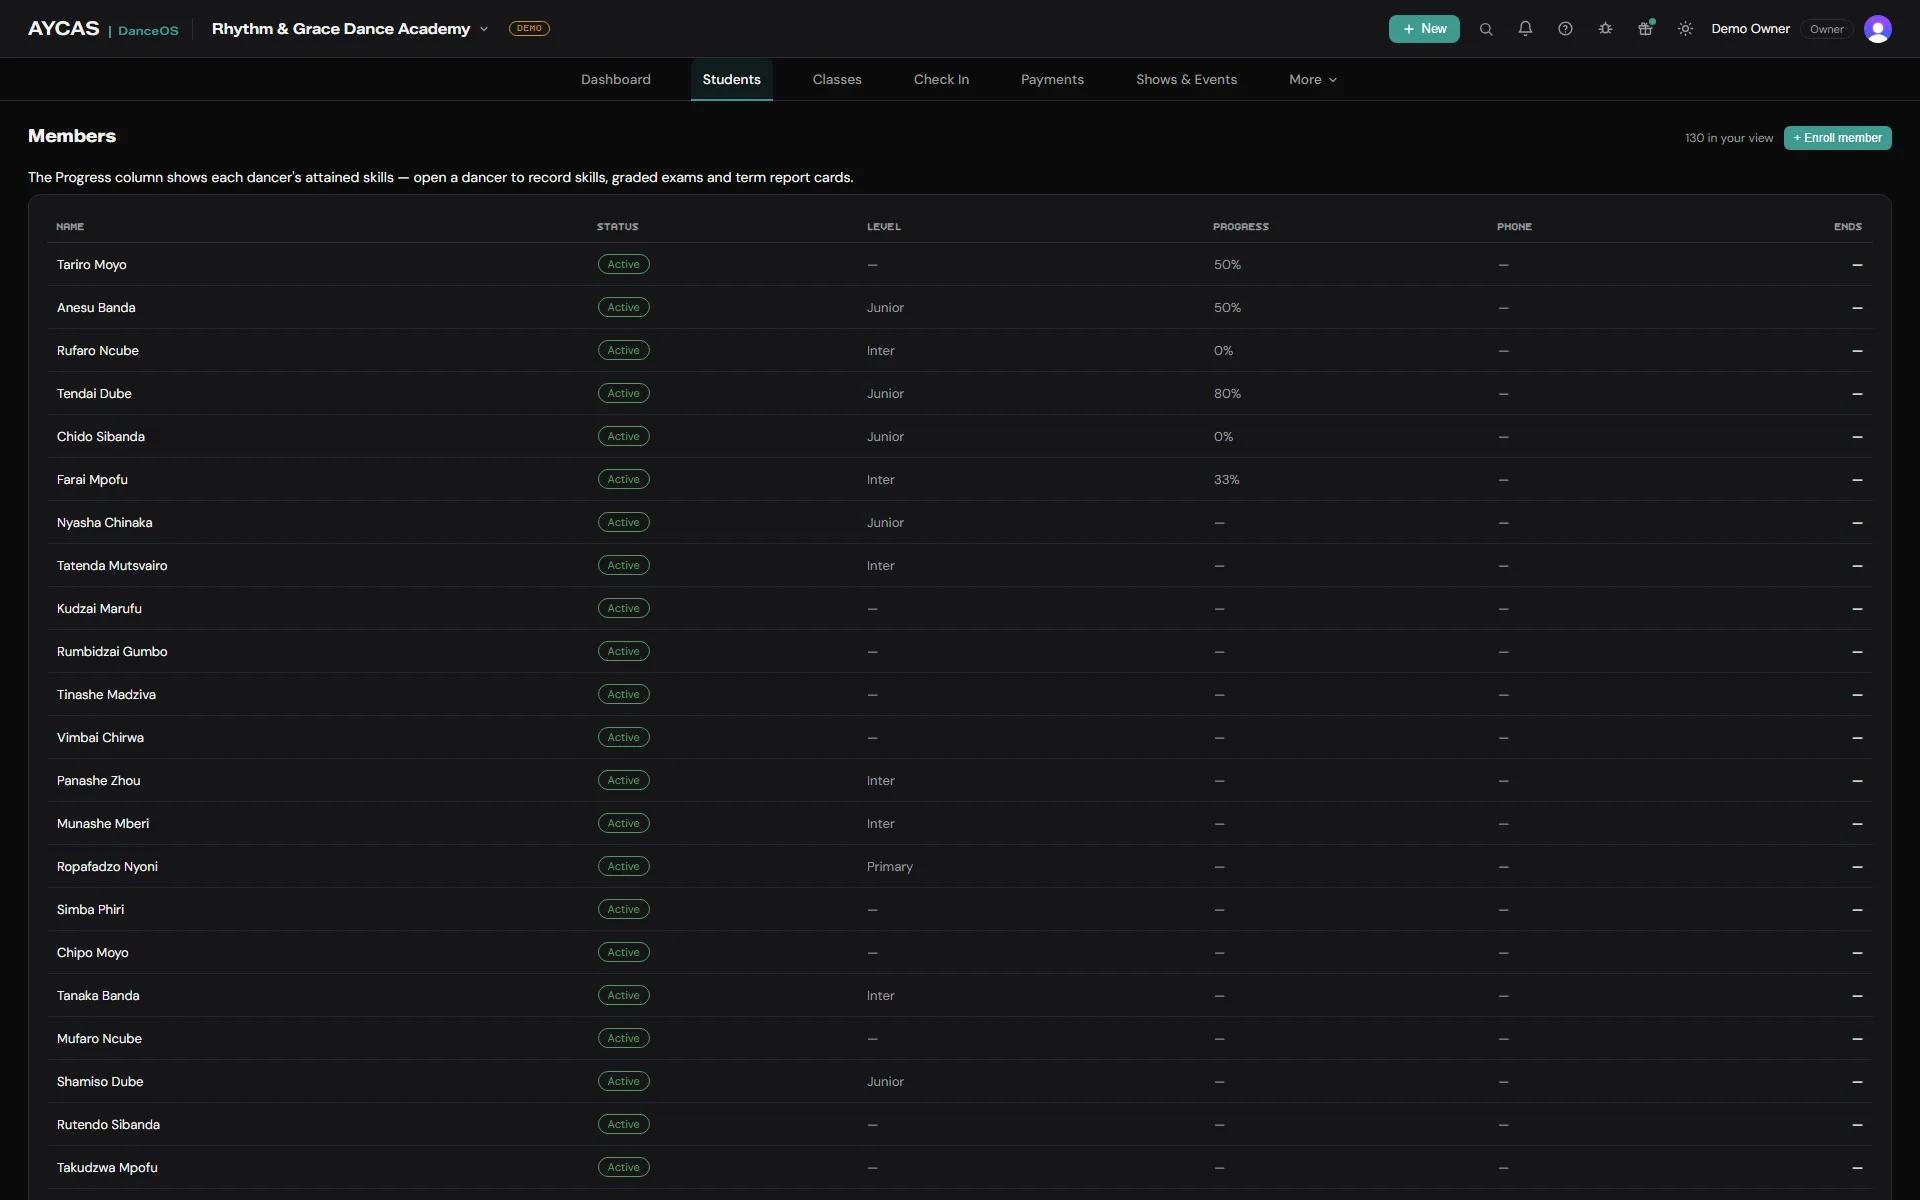Go to Shows & Events tab

[1186, 79]
